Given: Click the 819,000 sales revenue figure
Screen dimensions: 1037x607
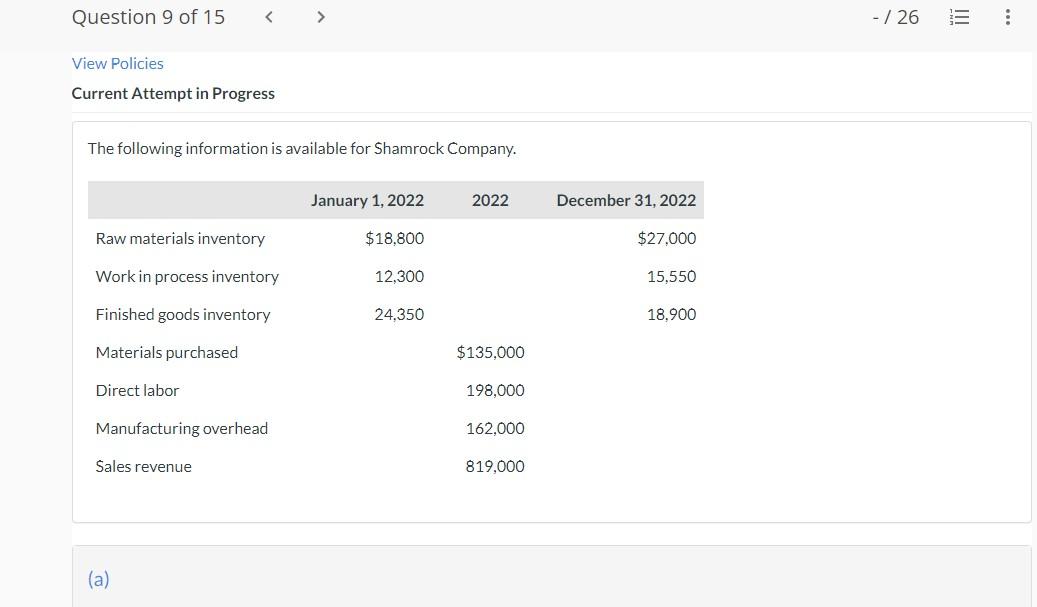Looking at the screenshot, I should click(495, 466).
